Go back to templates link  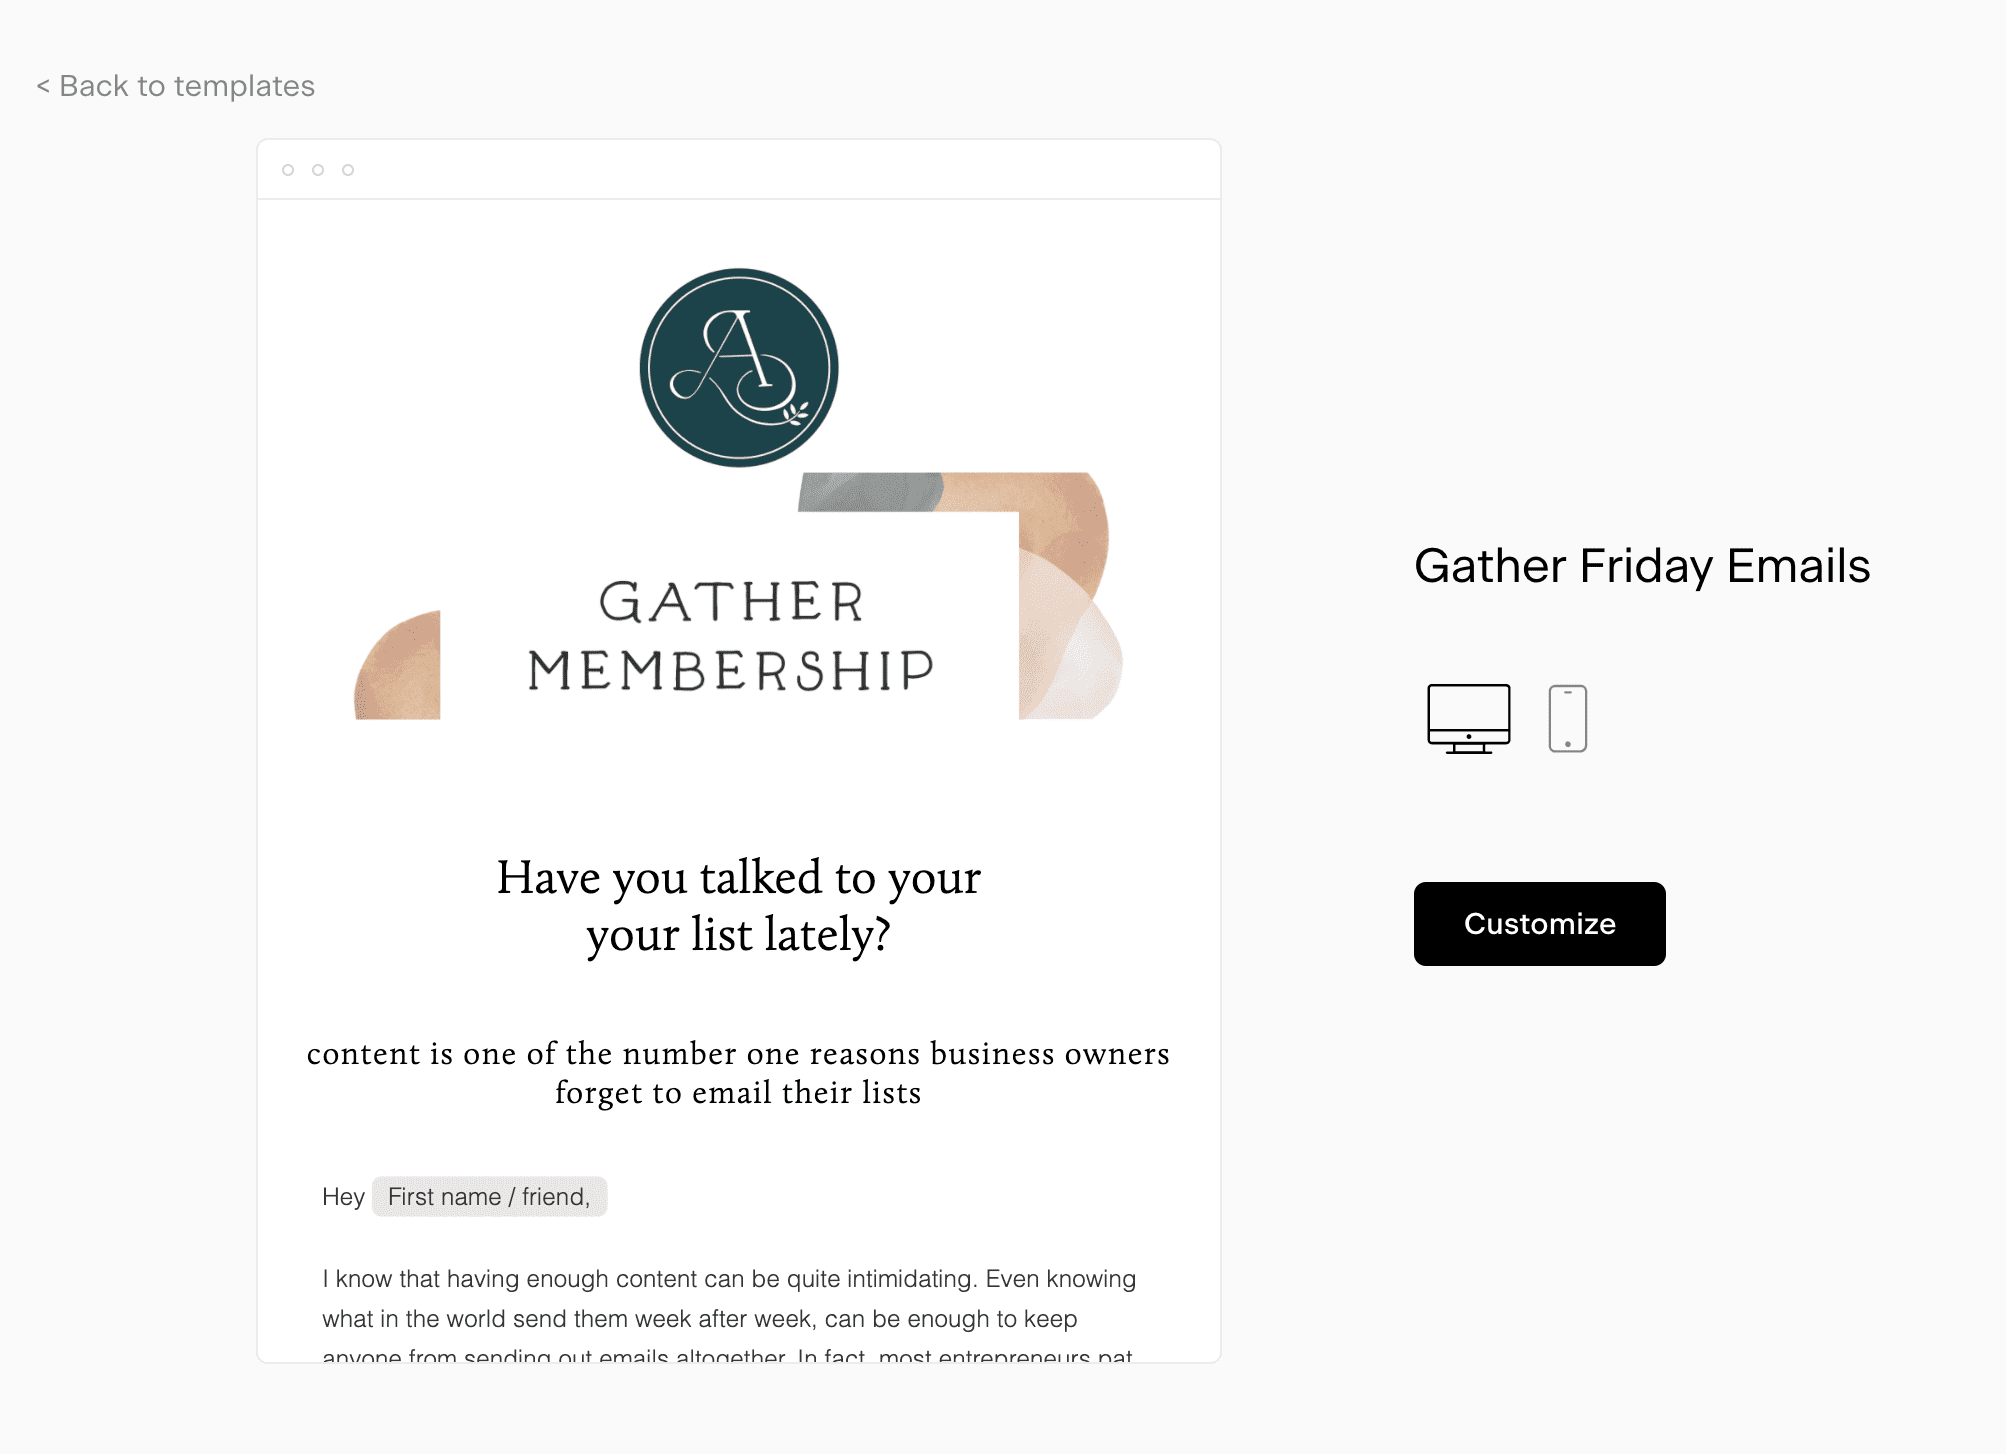pyautogui.click(x=176, y=86)
